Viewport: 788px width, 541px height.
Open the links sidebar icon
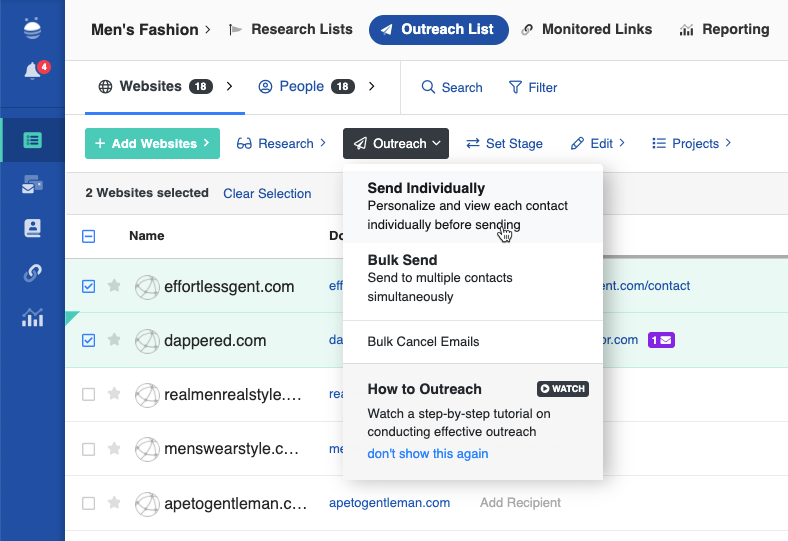(32, 273)
